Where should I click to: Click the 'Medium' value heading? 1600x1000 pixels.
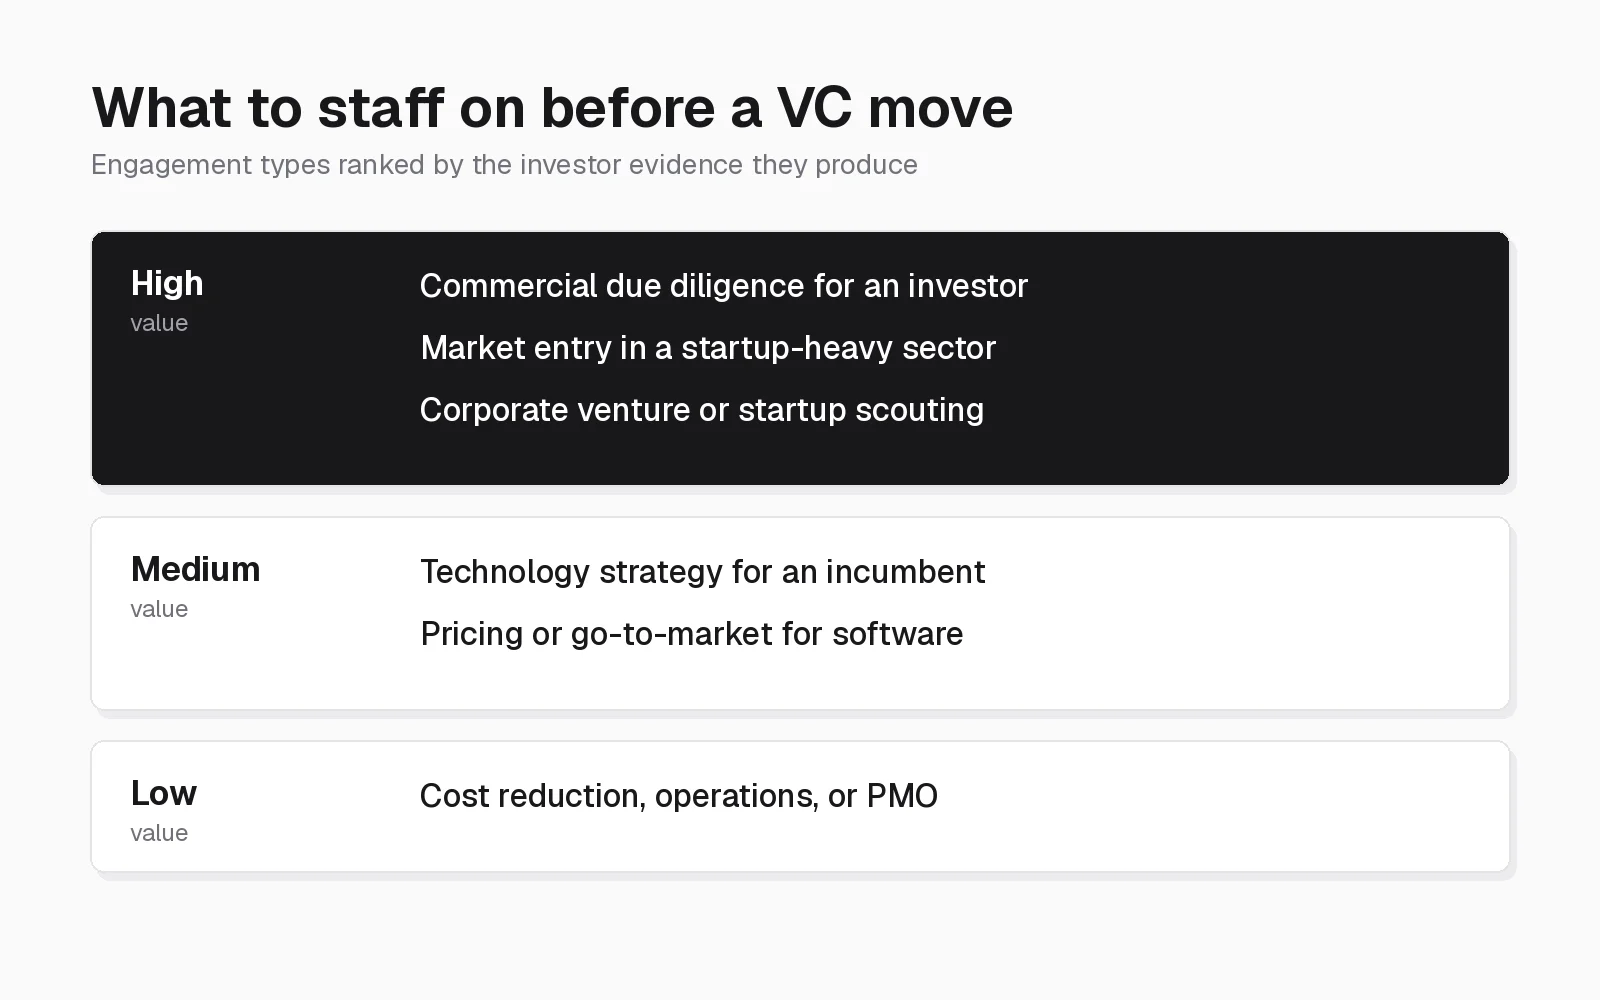[x=196, y=569]
